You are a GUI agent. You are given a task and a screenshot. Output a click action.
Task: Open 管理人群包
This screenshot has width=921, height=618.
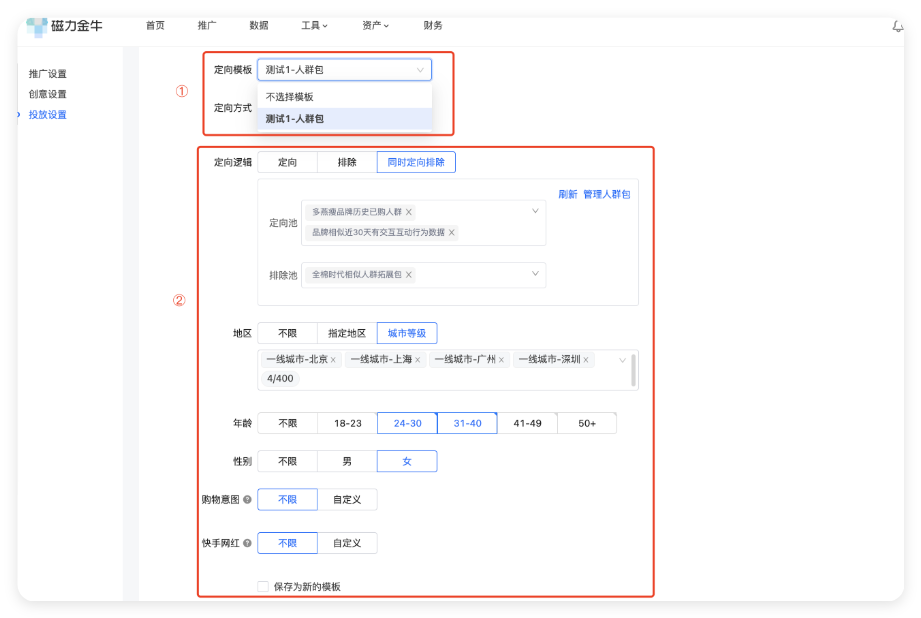(x=605, y=194)
